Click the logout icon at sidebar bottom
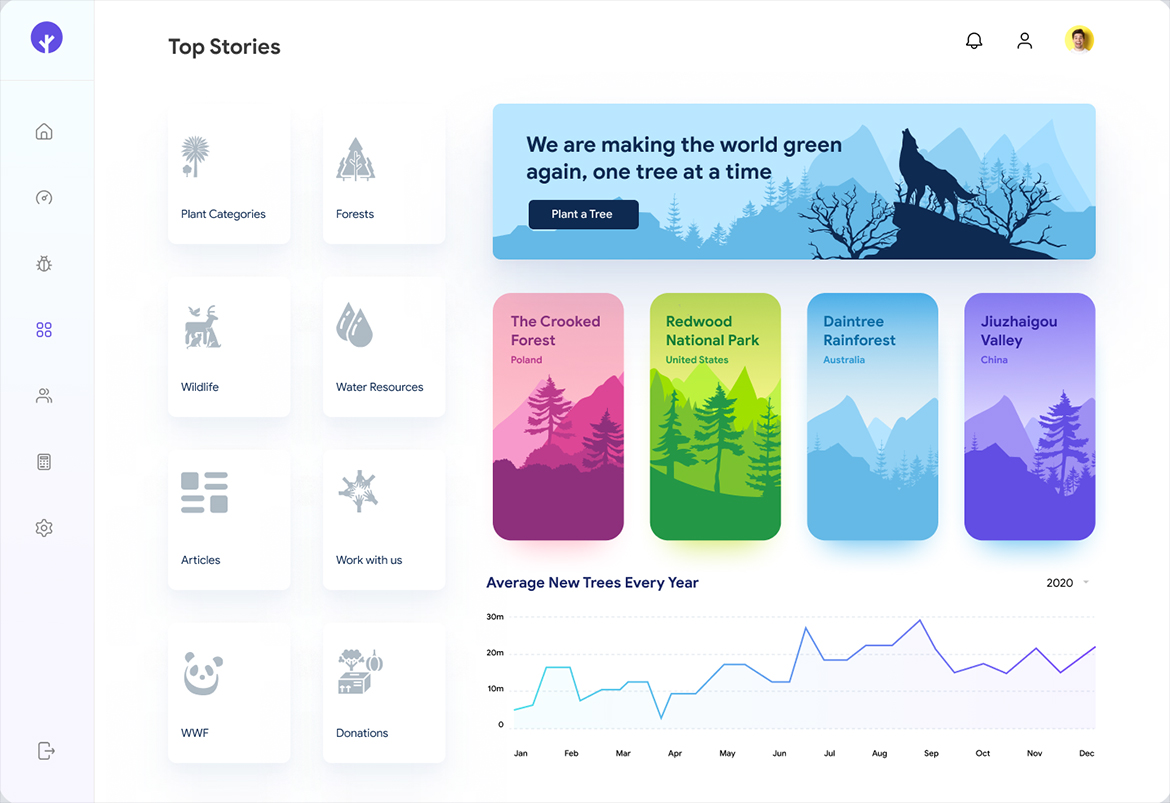 46,751
